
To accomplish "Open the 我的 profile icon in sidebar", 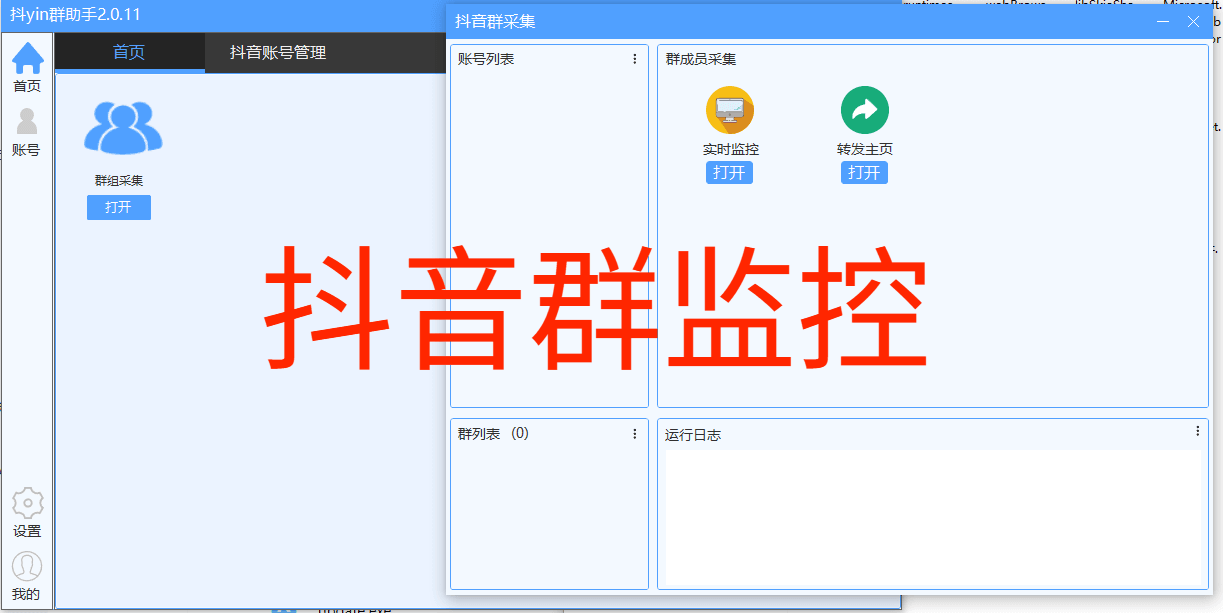I will point(27,566).
